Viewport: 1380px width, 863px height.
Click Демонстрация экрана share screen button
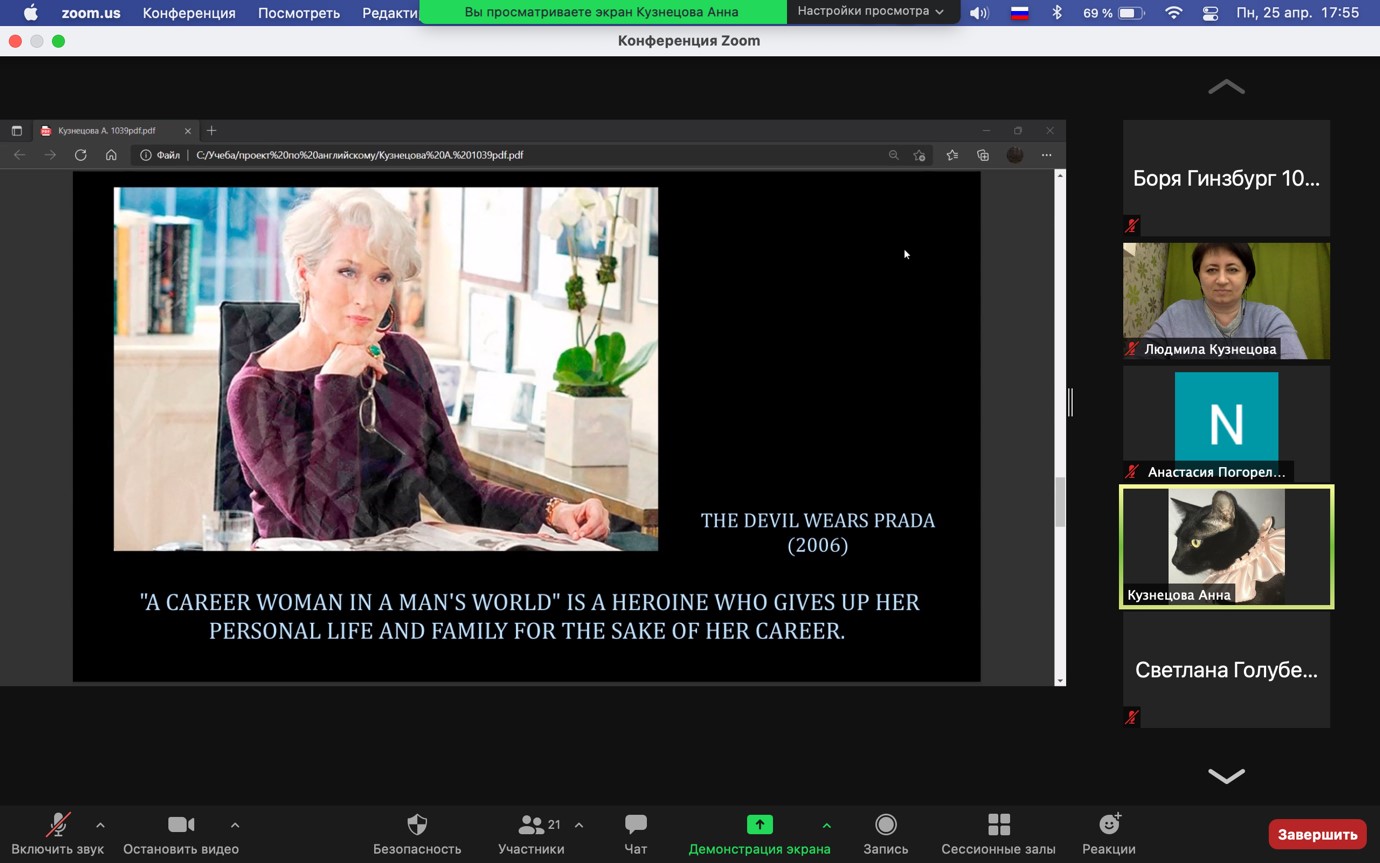tap(759, 834)
